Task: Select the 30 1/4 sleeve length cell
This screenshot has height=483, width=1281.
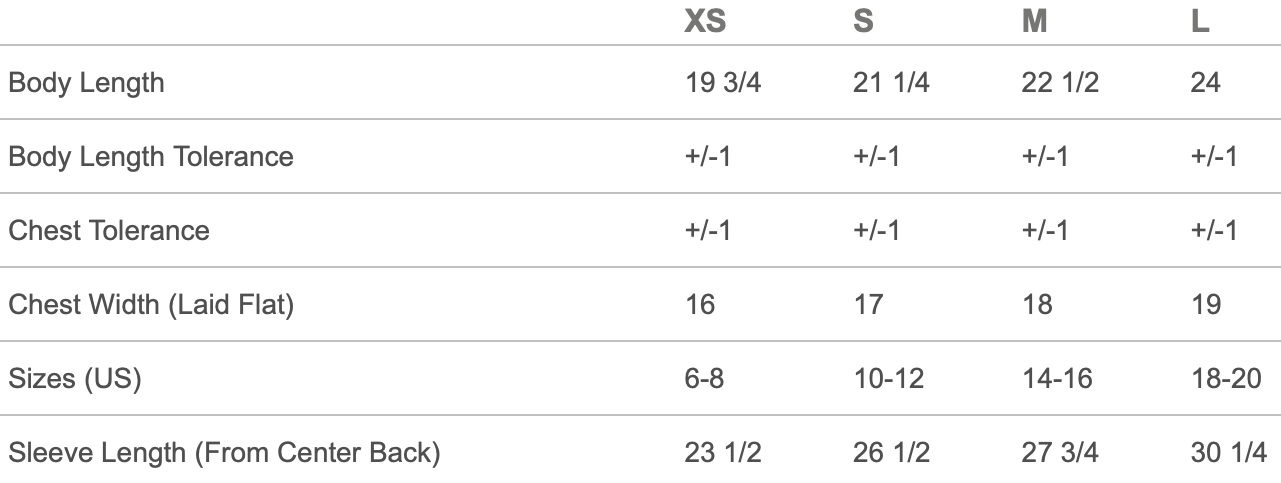Action: (1229, 452)
